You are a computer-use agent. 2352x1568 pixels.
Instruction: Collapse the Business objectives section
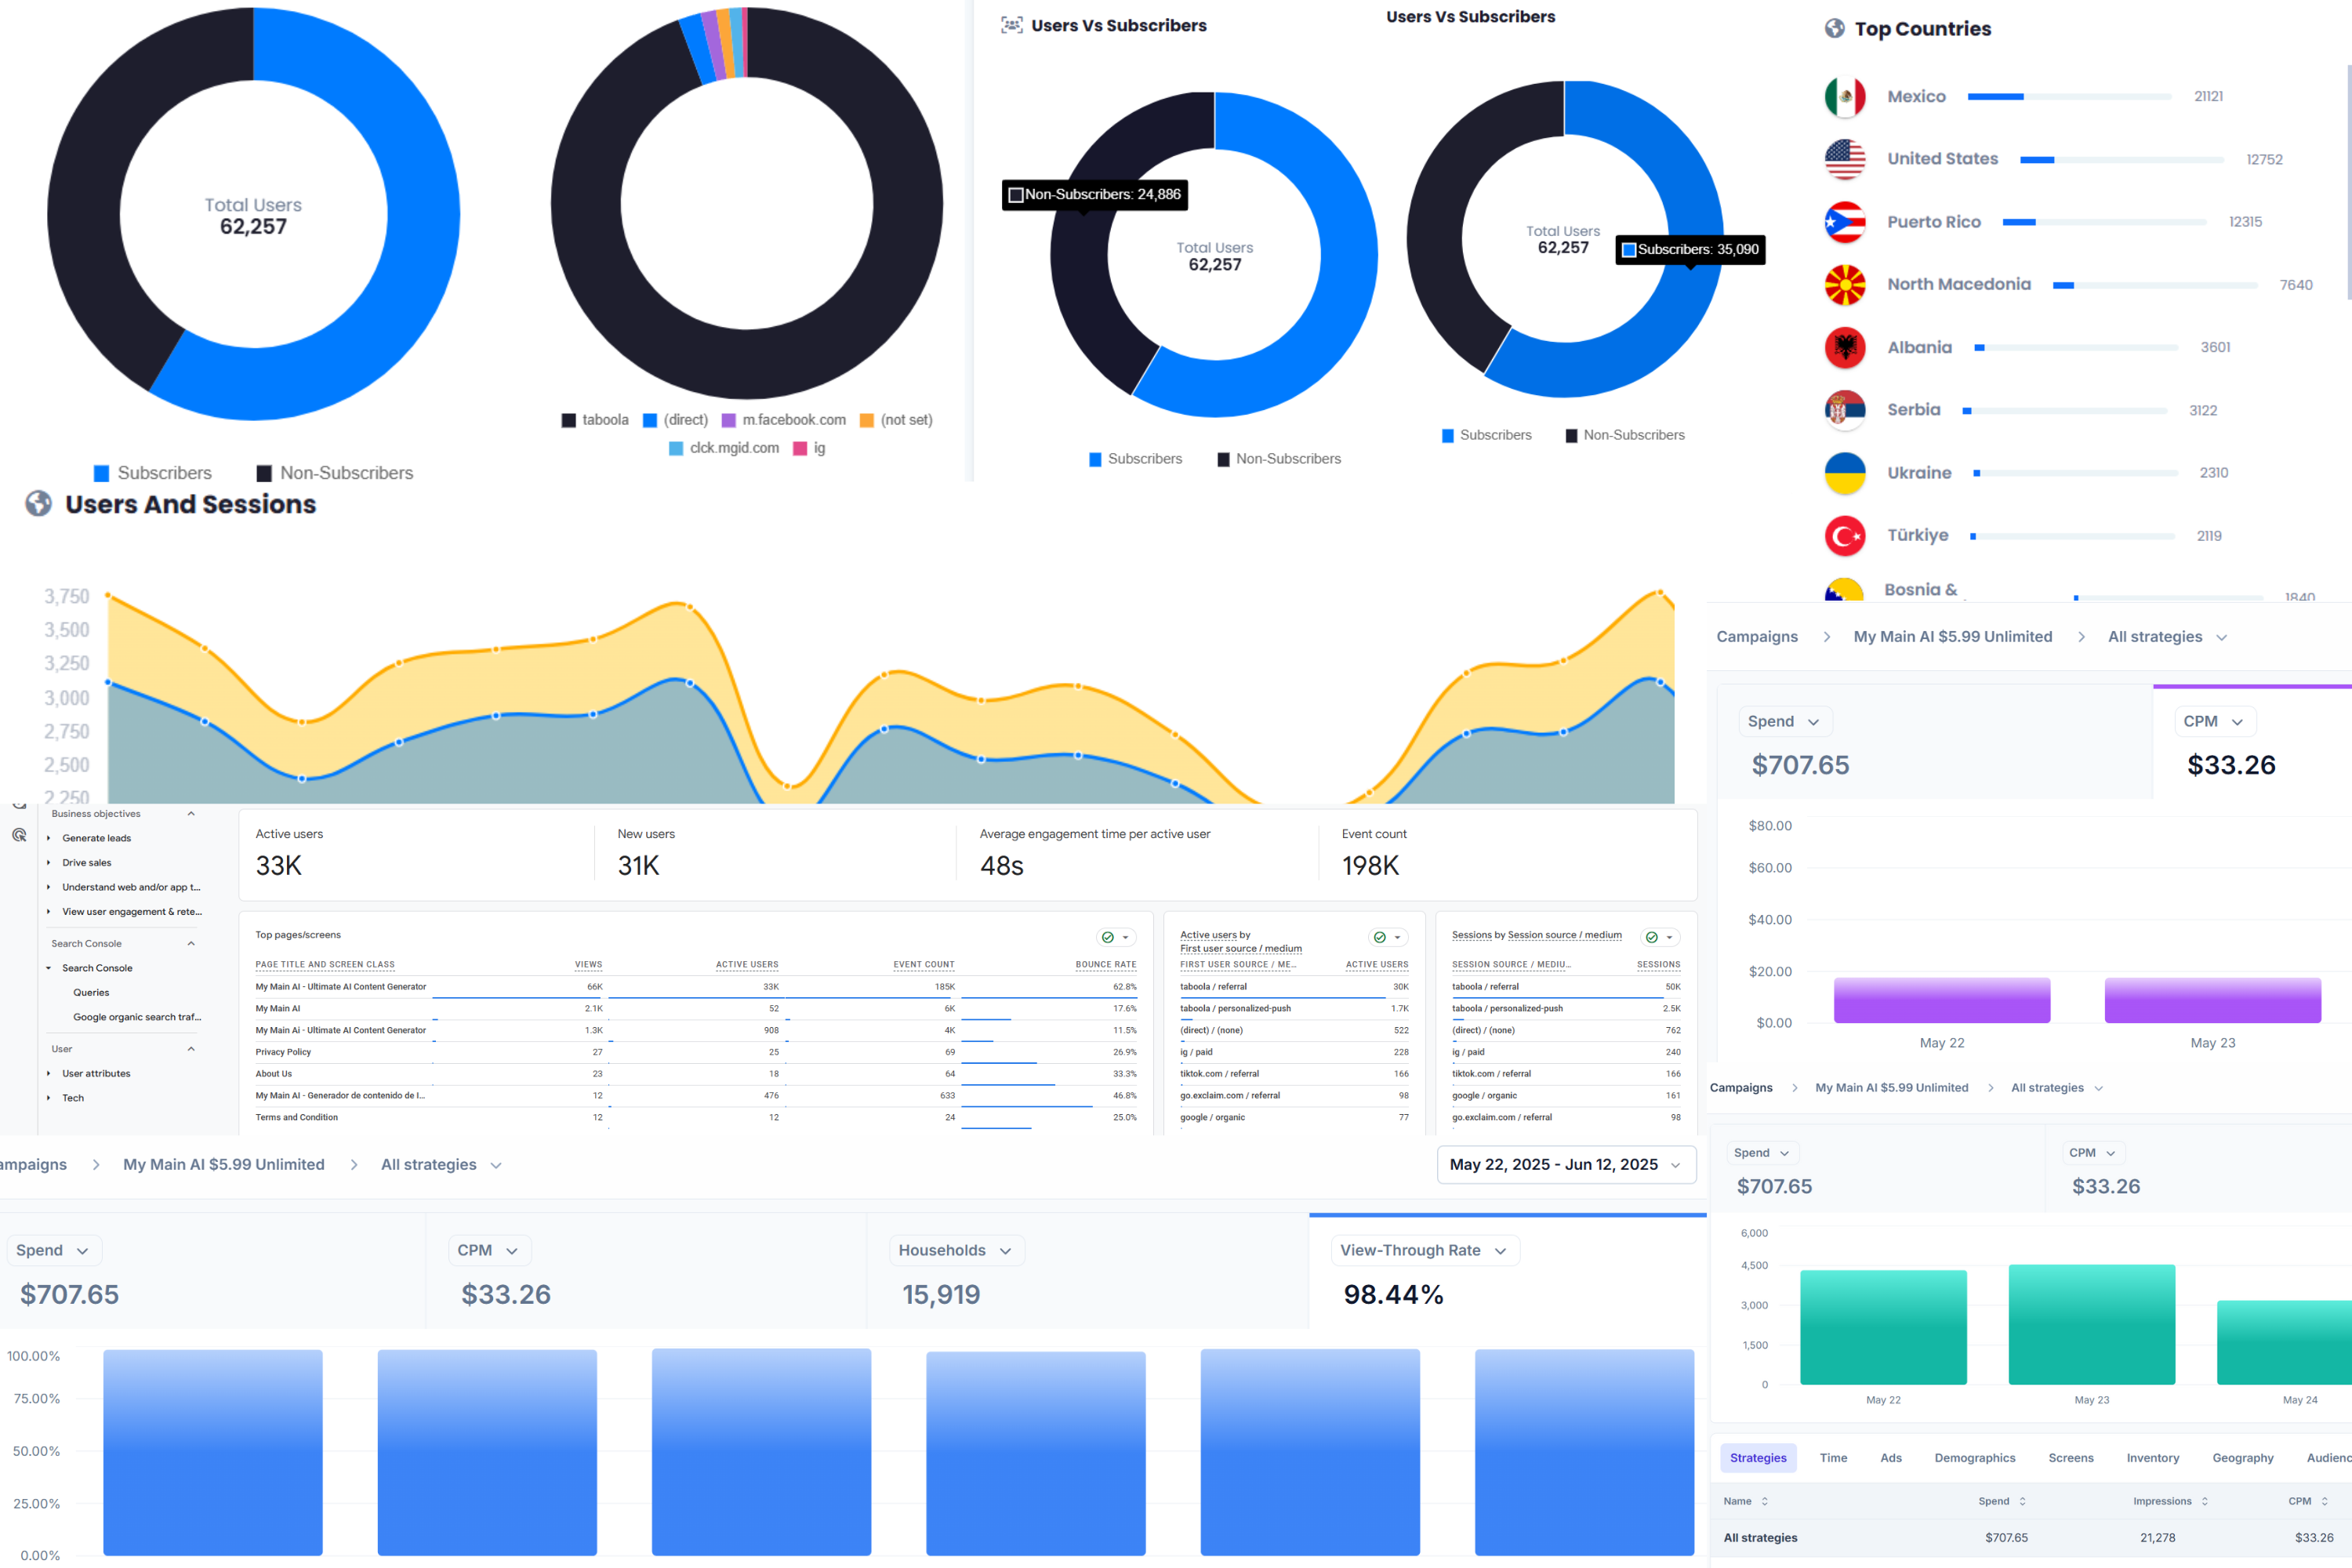coord(191,814)
